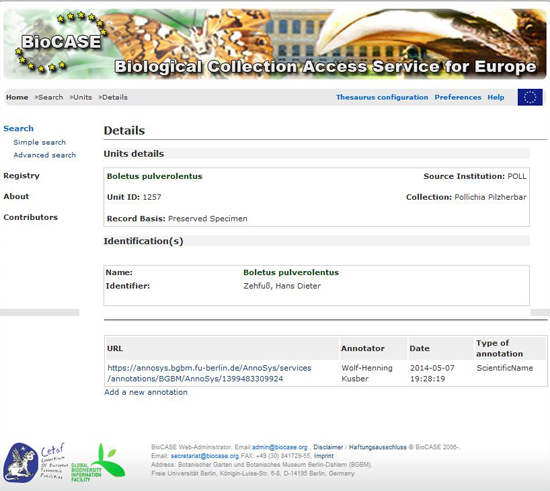Choose Simple search
550x491 pixels.
click(x=40, y=142)
